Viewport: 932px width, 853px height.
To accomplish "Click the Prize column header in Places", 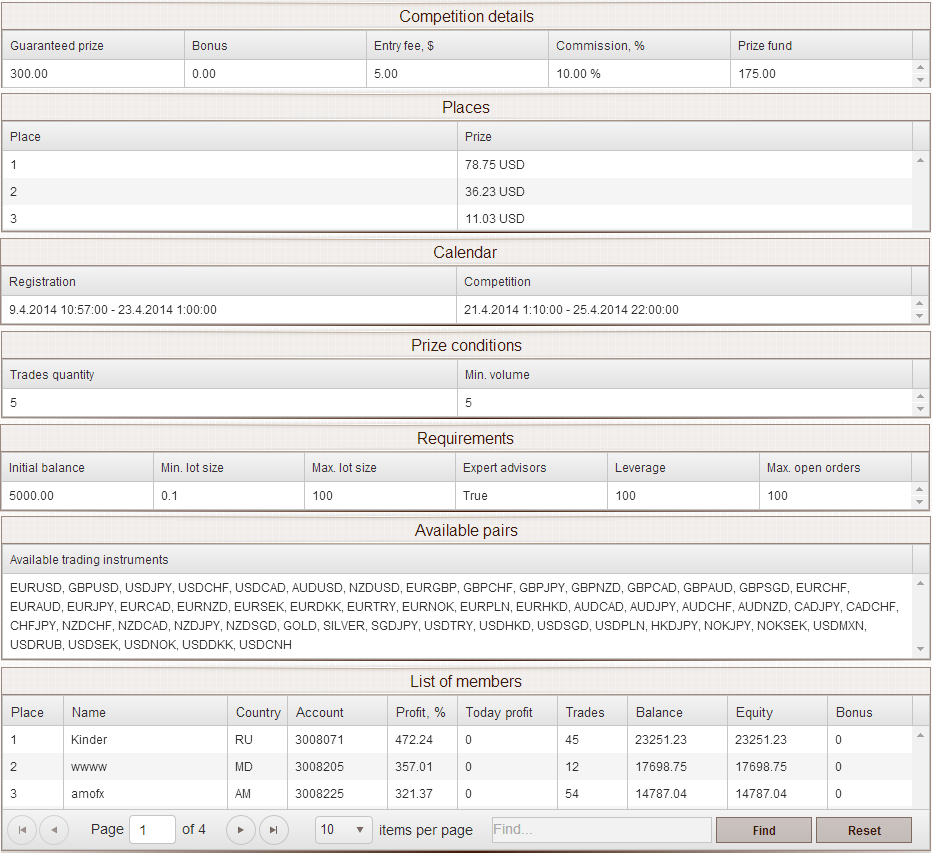I will 684,136.
